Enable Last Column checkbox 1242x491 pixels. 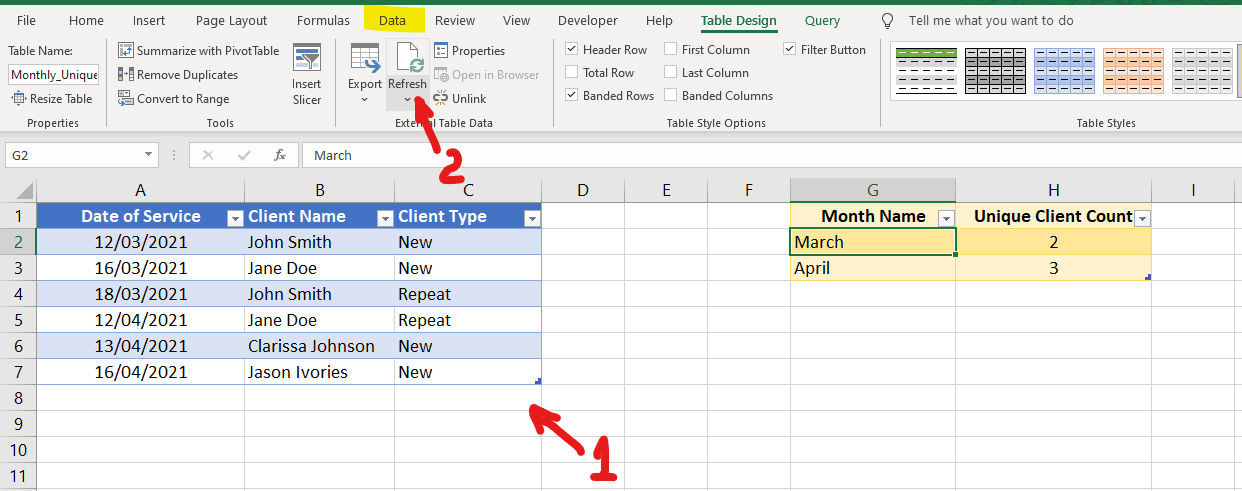pyautogui.click(x=670, y=72)
